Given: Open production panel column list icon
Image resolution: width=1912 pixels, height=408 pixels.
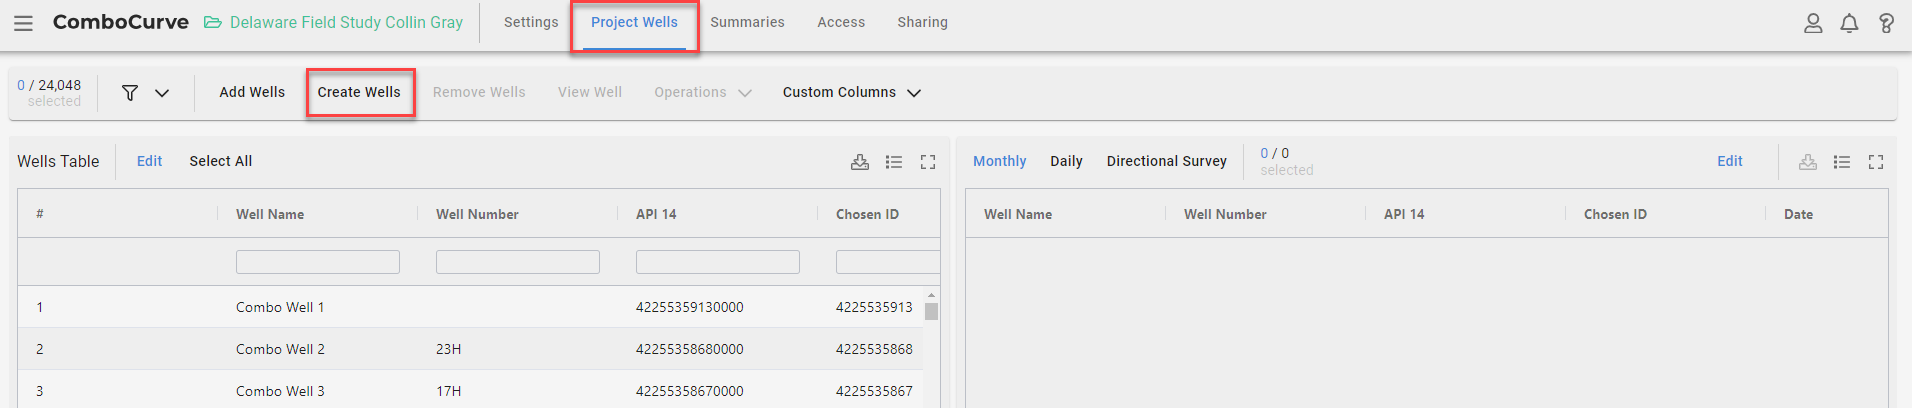Looking at the screenshot, I should point(1842,162).
